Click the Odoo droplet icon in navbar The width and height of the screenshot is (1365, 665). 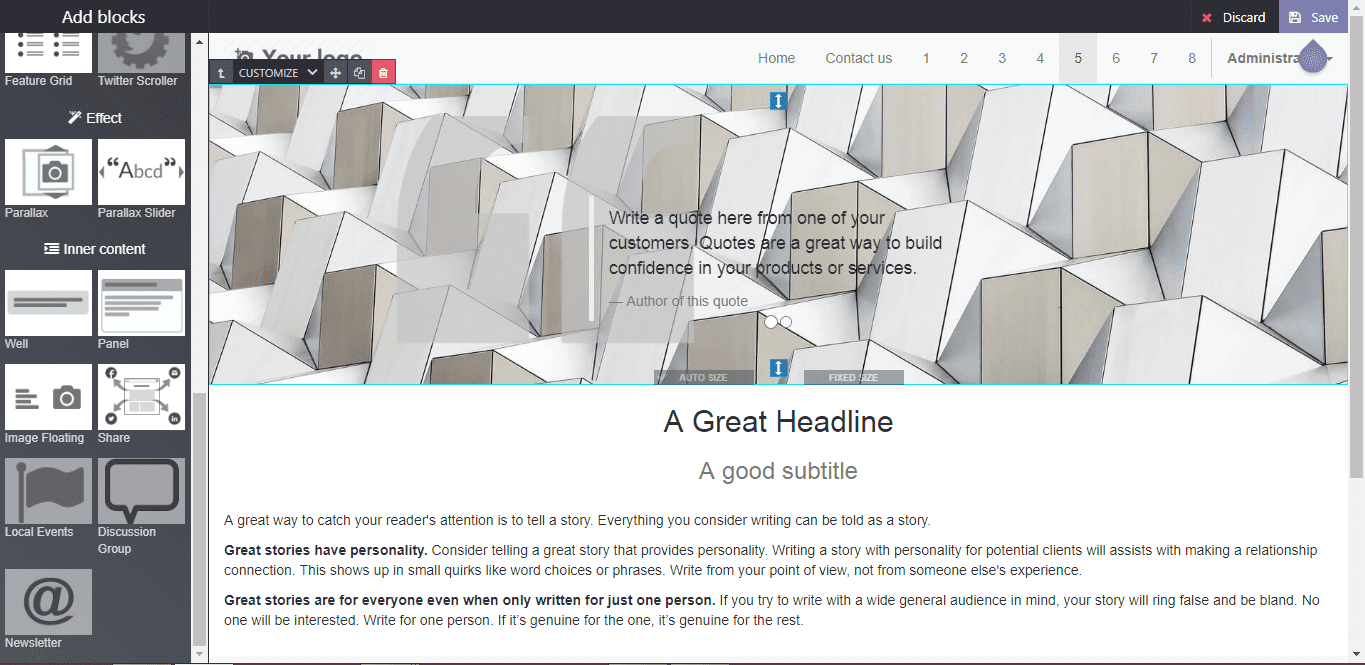[x=1314, y=58]
